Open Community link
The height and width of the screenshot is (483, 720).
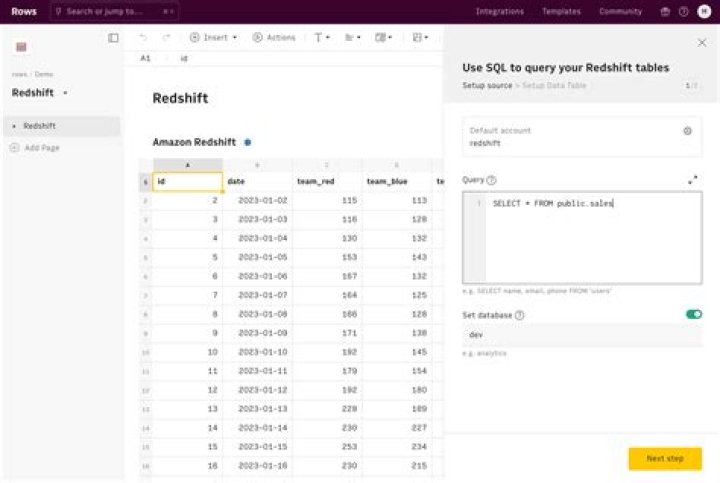click(x=620, y=11)
